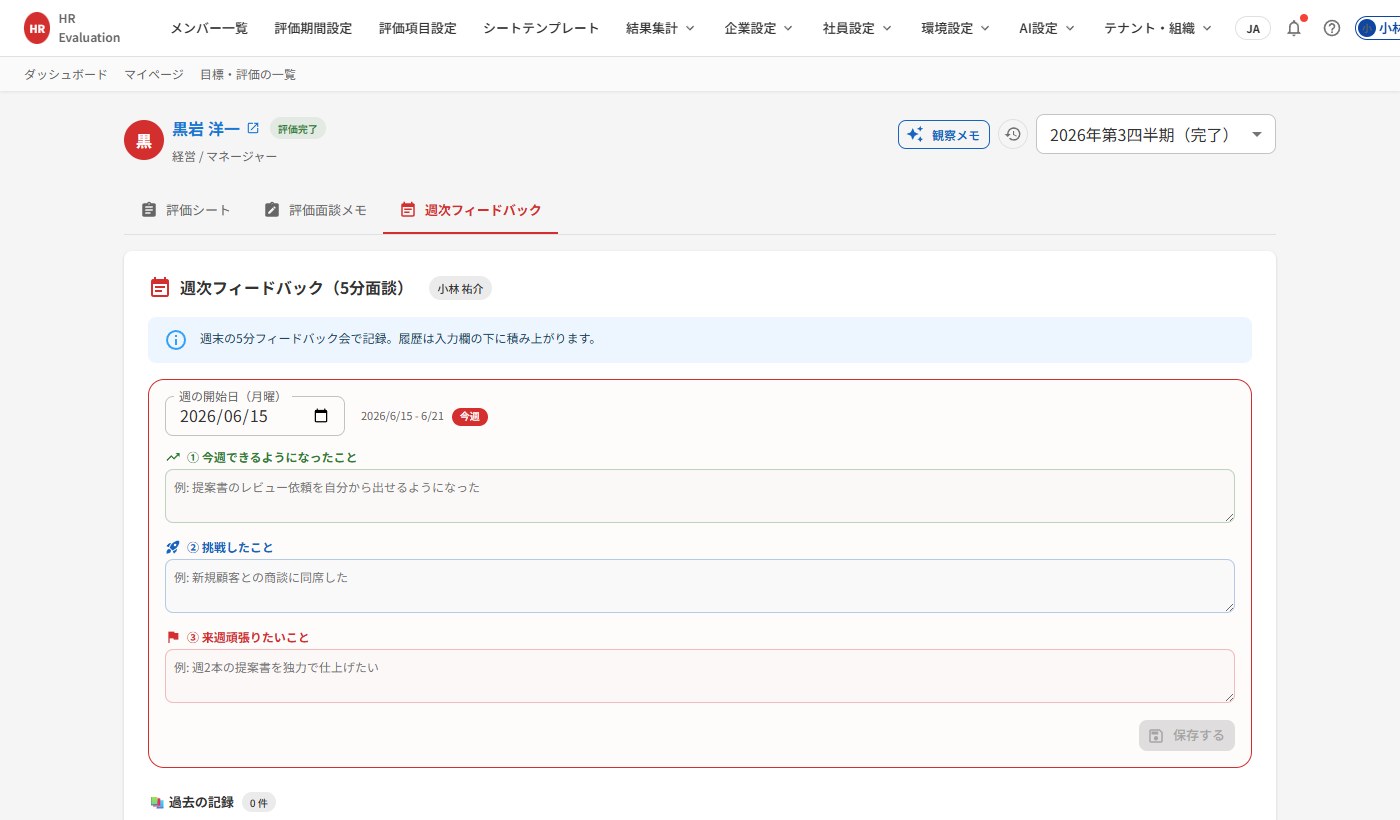Click the 保存する button
The width and height of the screenshot is (1400, 820).
pos(1187,736)
